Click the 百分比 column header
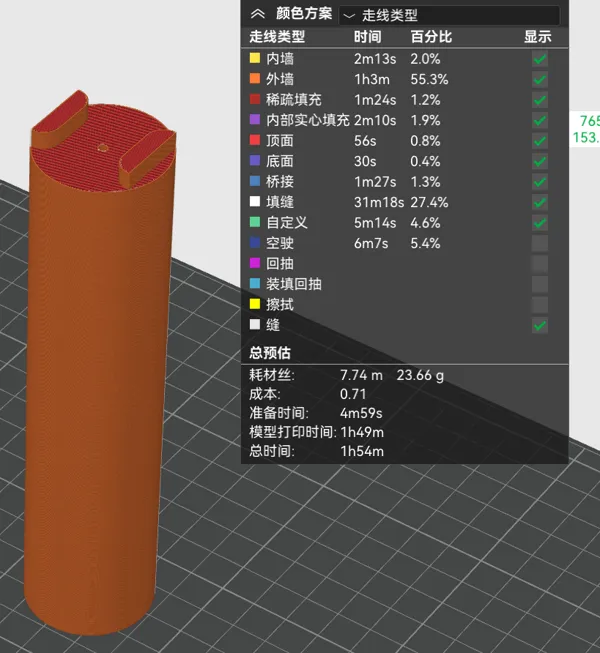Viewport: 600px width, 653px height. click(x=431, y=37)
